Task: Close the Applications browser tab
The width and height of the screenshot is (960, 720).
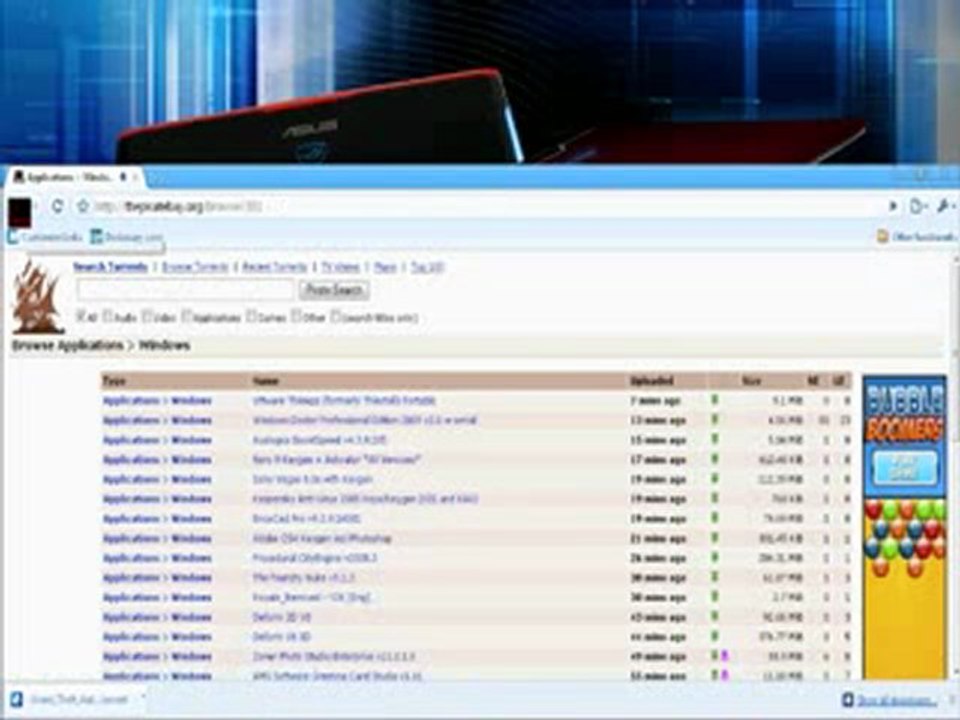Action: (135, 177)
